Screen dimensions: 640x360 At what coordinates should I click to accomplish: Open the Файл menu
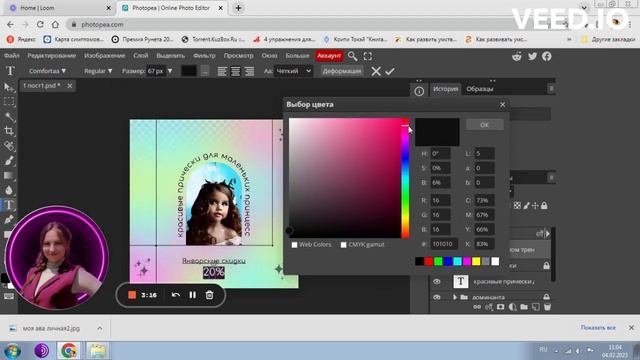tap(12, 56)
